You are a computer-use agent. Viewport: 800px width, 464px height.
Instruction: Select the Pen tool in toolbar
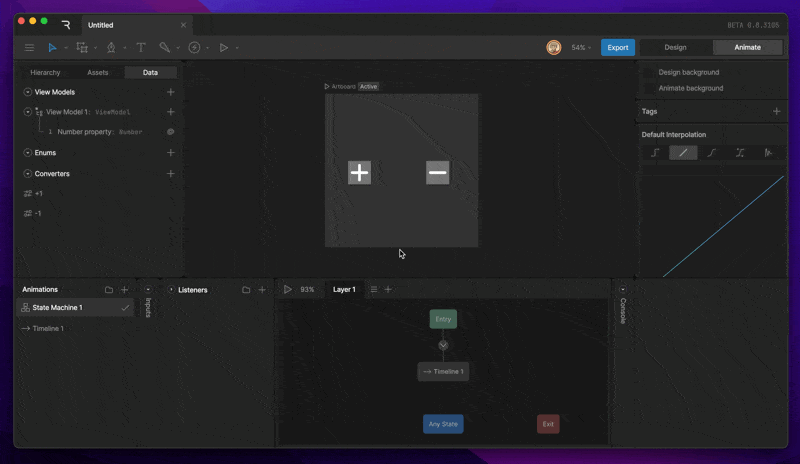[111, 47]
